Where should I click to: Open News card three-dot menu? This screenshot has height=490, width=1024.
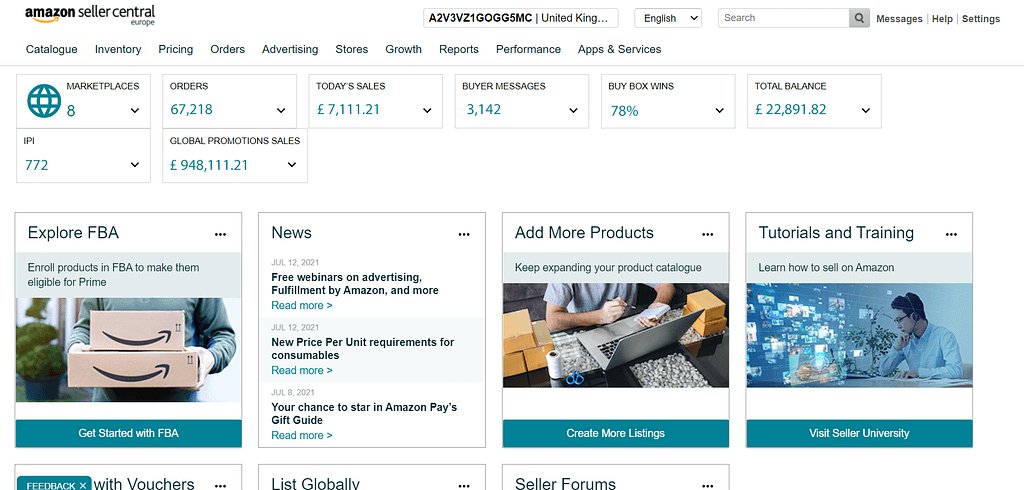pos(464,234)
